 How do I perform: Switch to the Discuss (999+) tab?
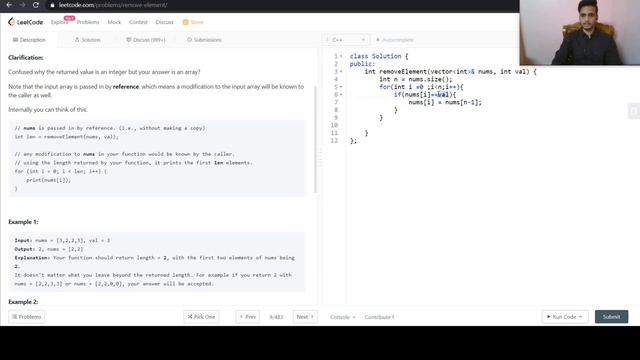pyautogui.click(x=146, y=40)
